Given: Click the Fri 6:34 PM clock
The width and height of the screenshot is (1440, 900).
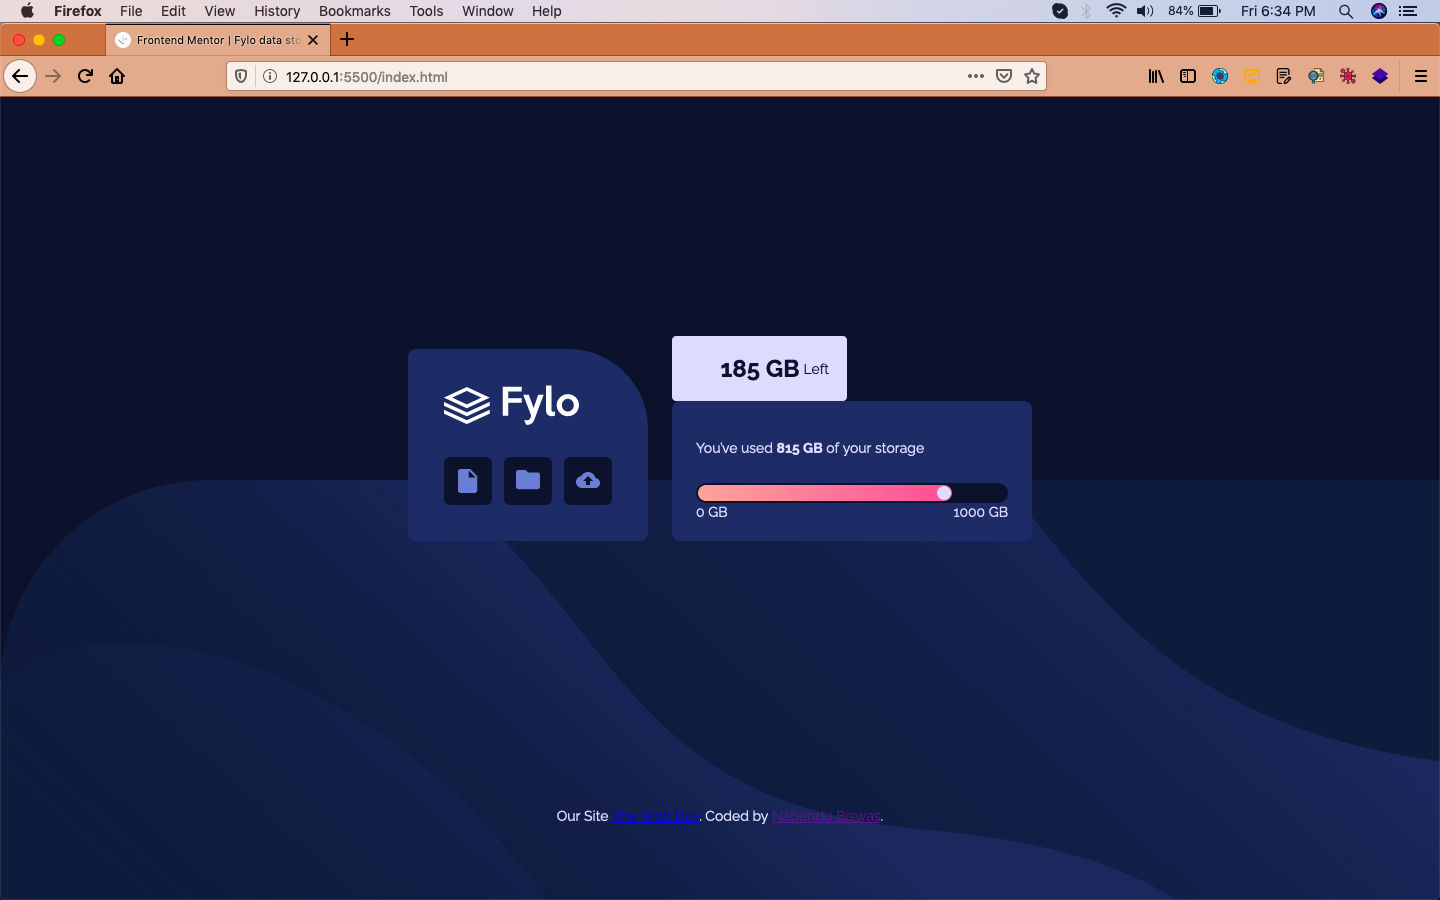Looking at the screenshot, I should coord(1278,11).
